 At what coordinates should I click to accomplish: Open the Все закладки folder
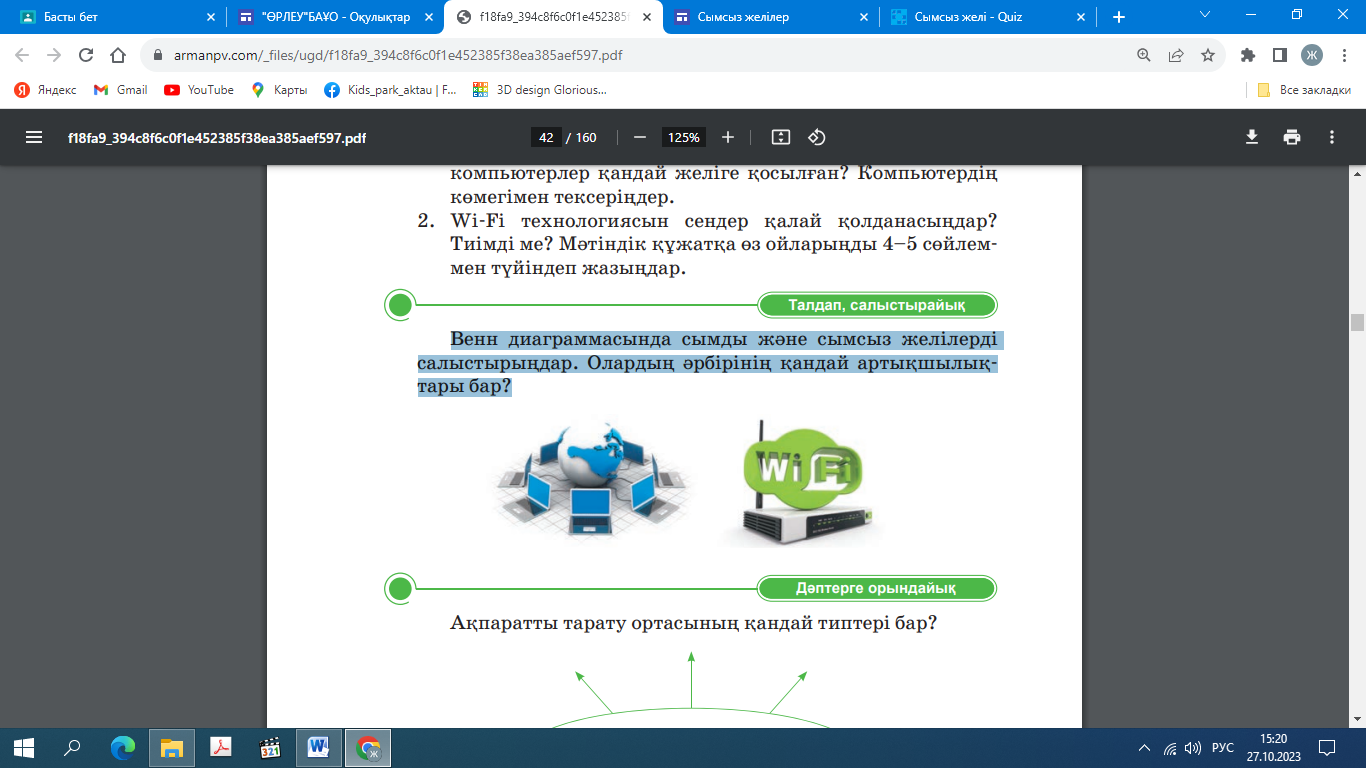pos(1305,90)
